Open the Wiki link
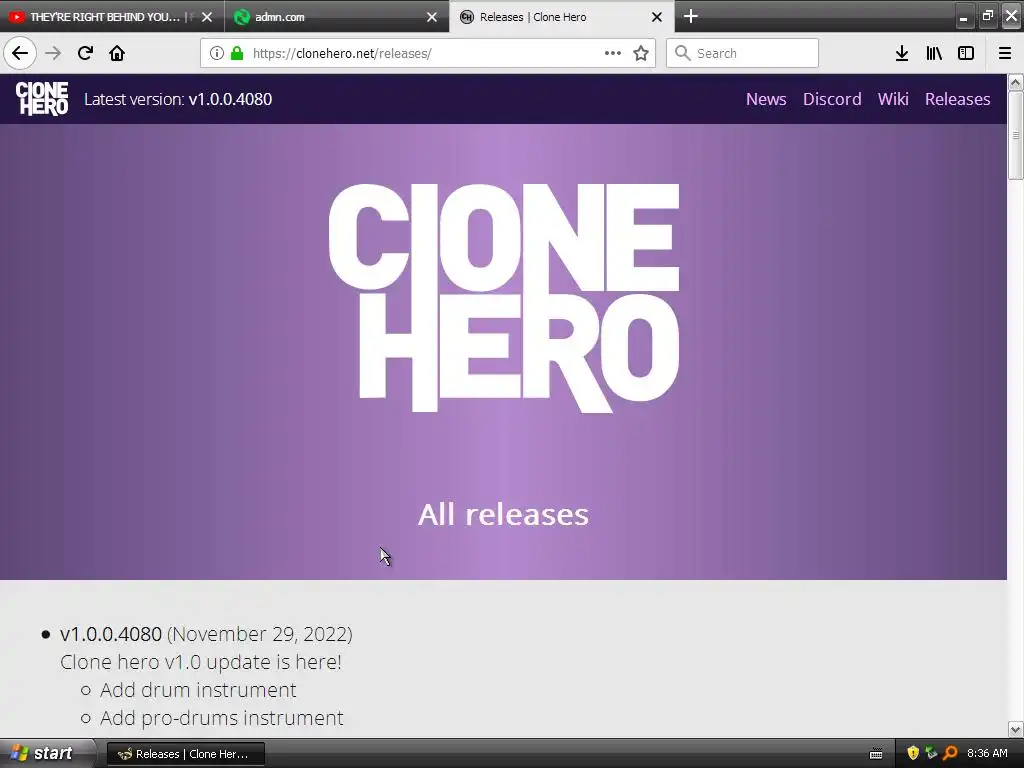Viewport: 1024px width, 768px height. click(x=893, y=99)
